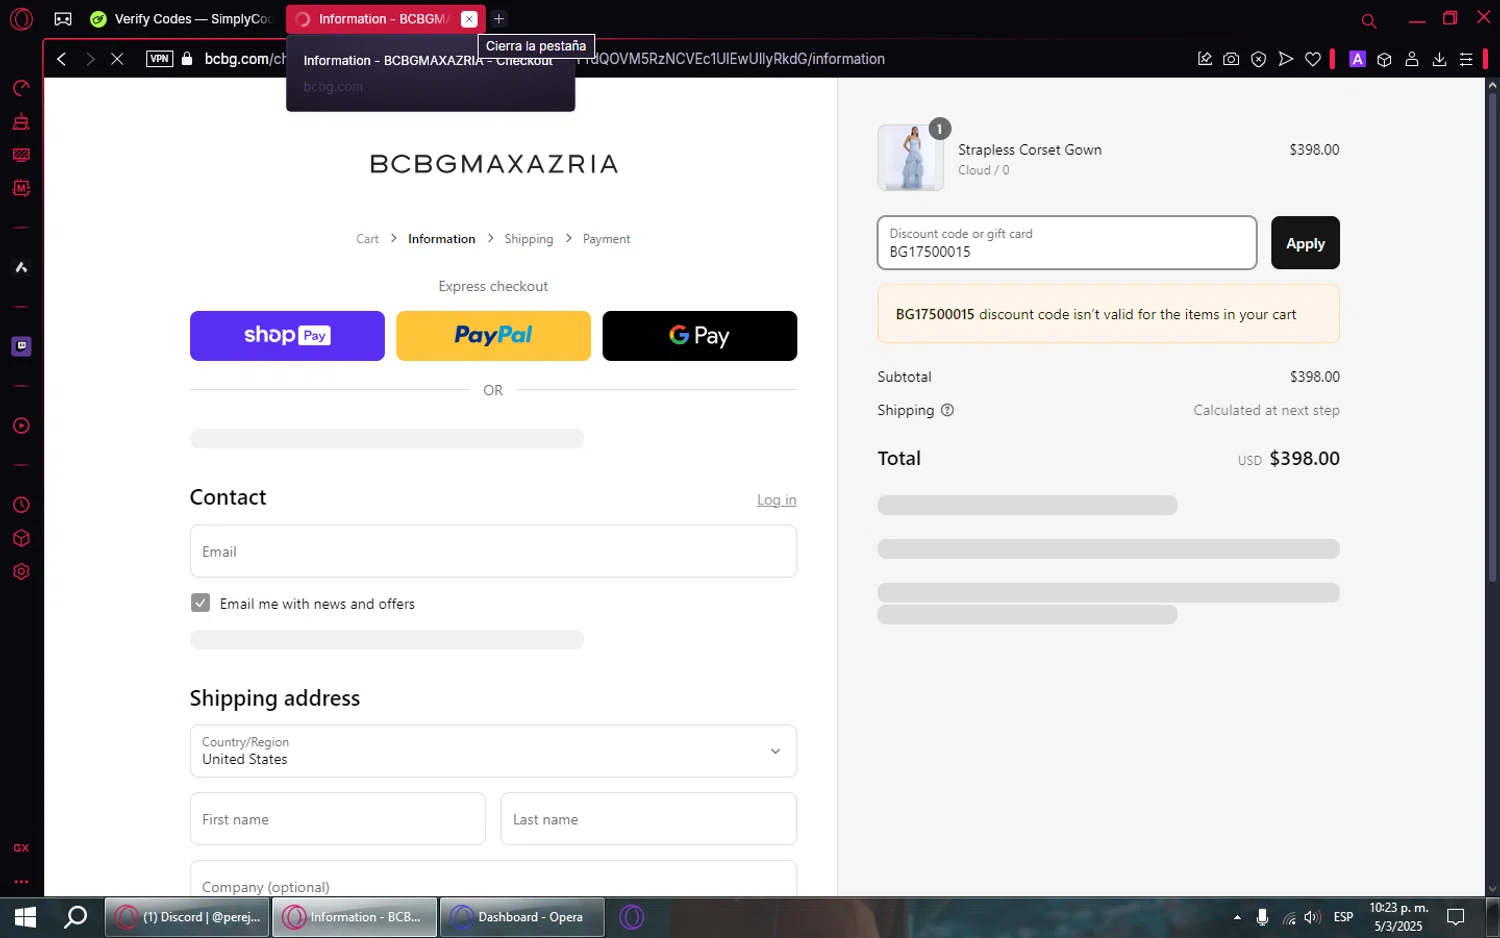Focus the discount code field
1500x938 pixels.
coord(1067,243)
